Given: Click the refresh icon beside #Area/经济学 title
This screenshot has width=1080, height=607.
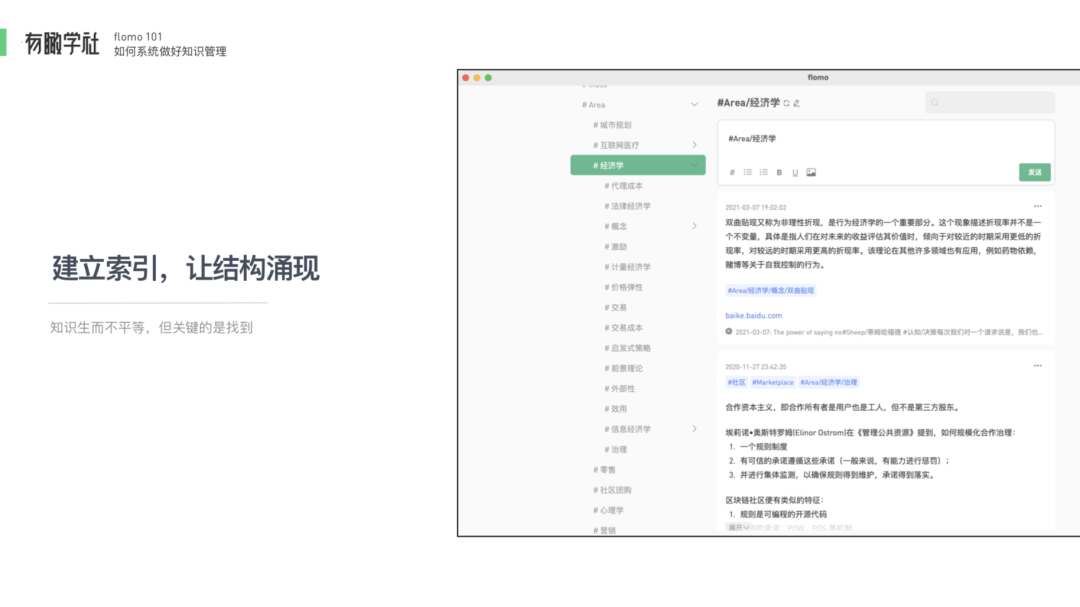Looking at the screenshot, I should [787, 103].
